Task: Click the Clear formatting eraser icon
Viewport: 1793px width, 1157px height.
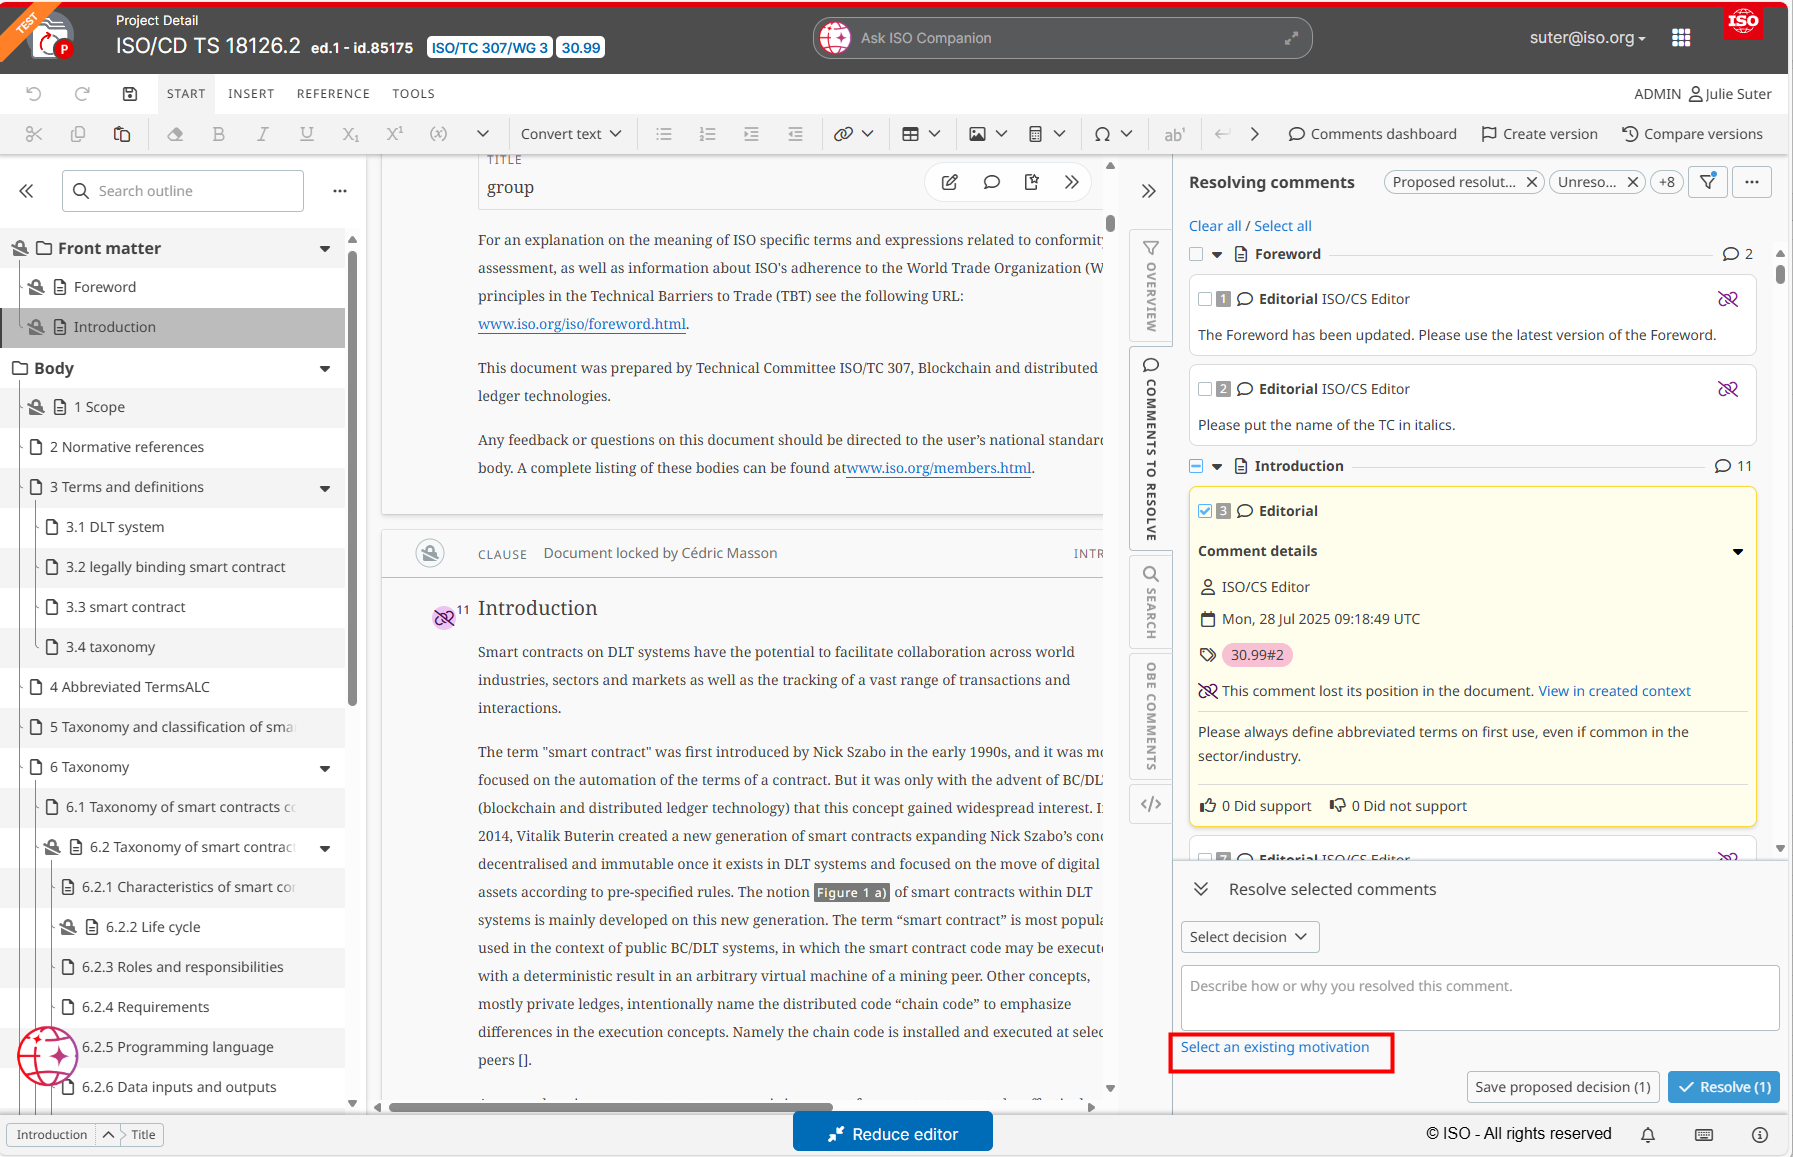Action: tap(175, 134)
